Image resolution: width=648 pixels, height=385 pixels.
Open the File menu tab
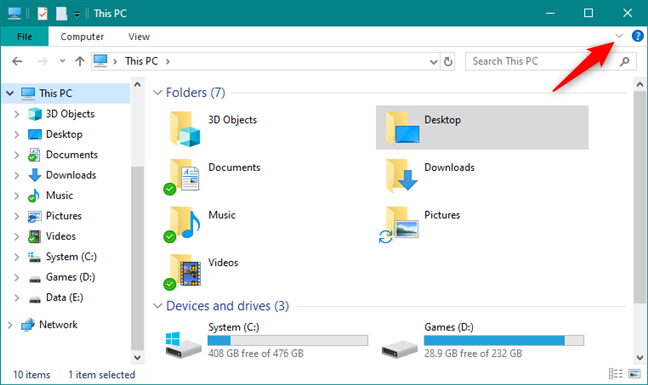[24, 36]
